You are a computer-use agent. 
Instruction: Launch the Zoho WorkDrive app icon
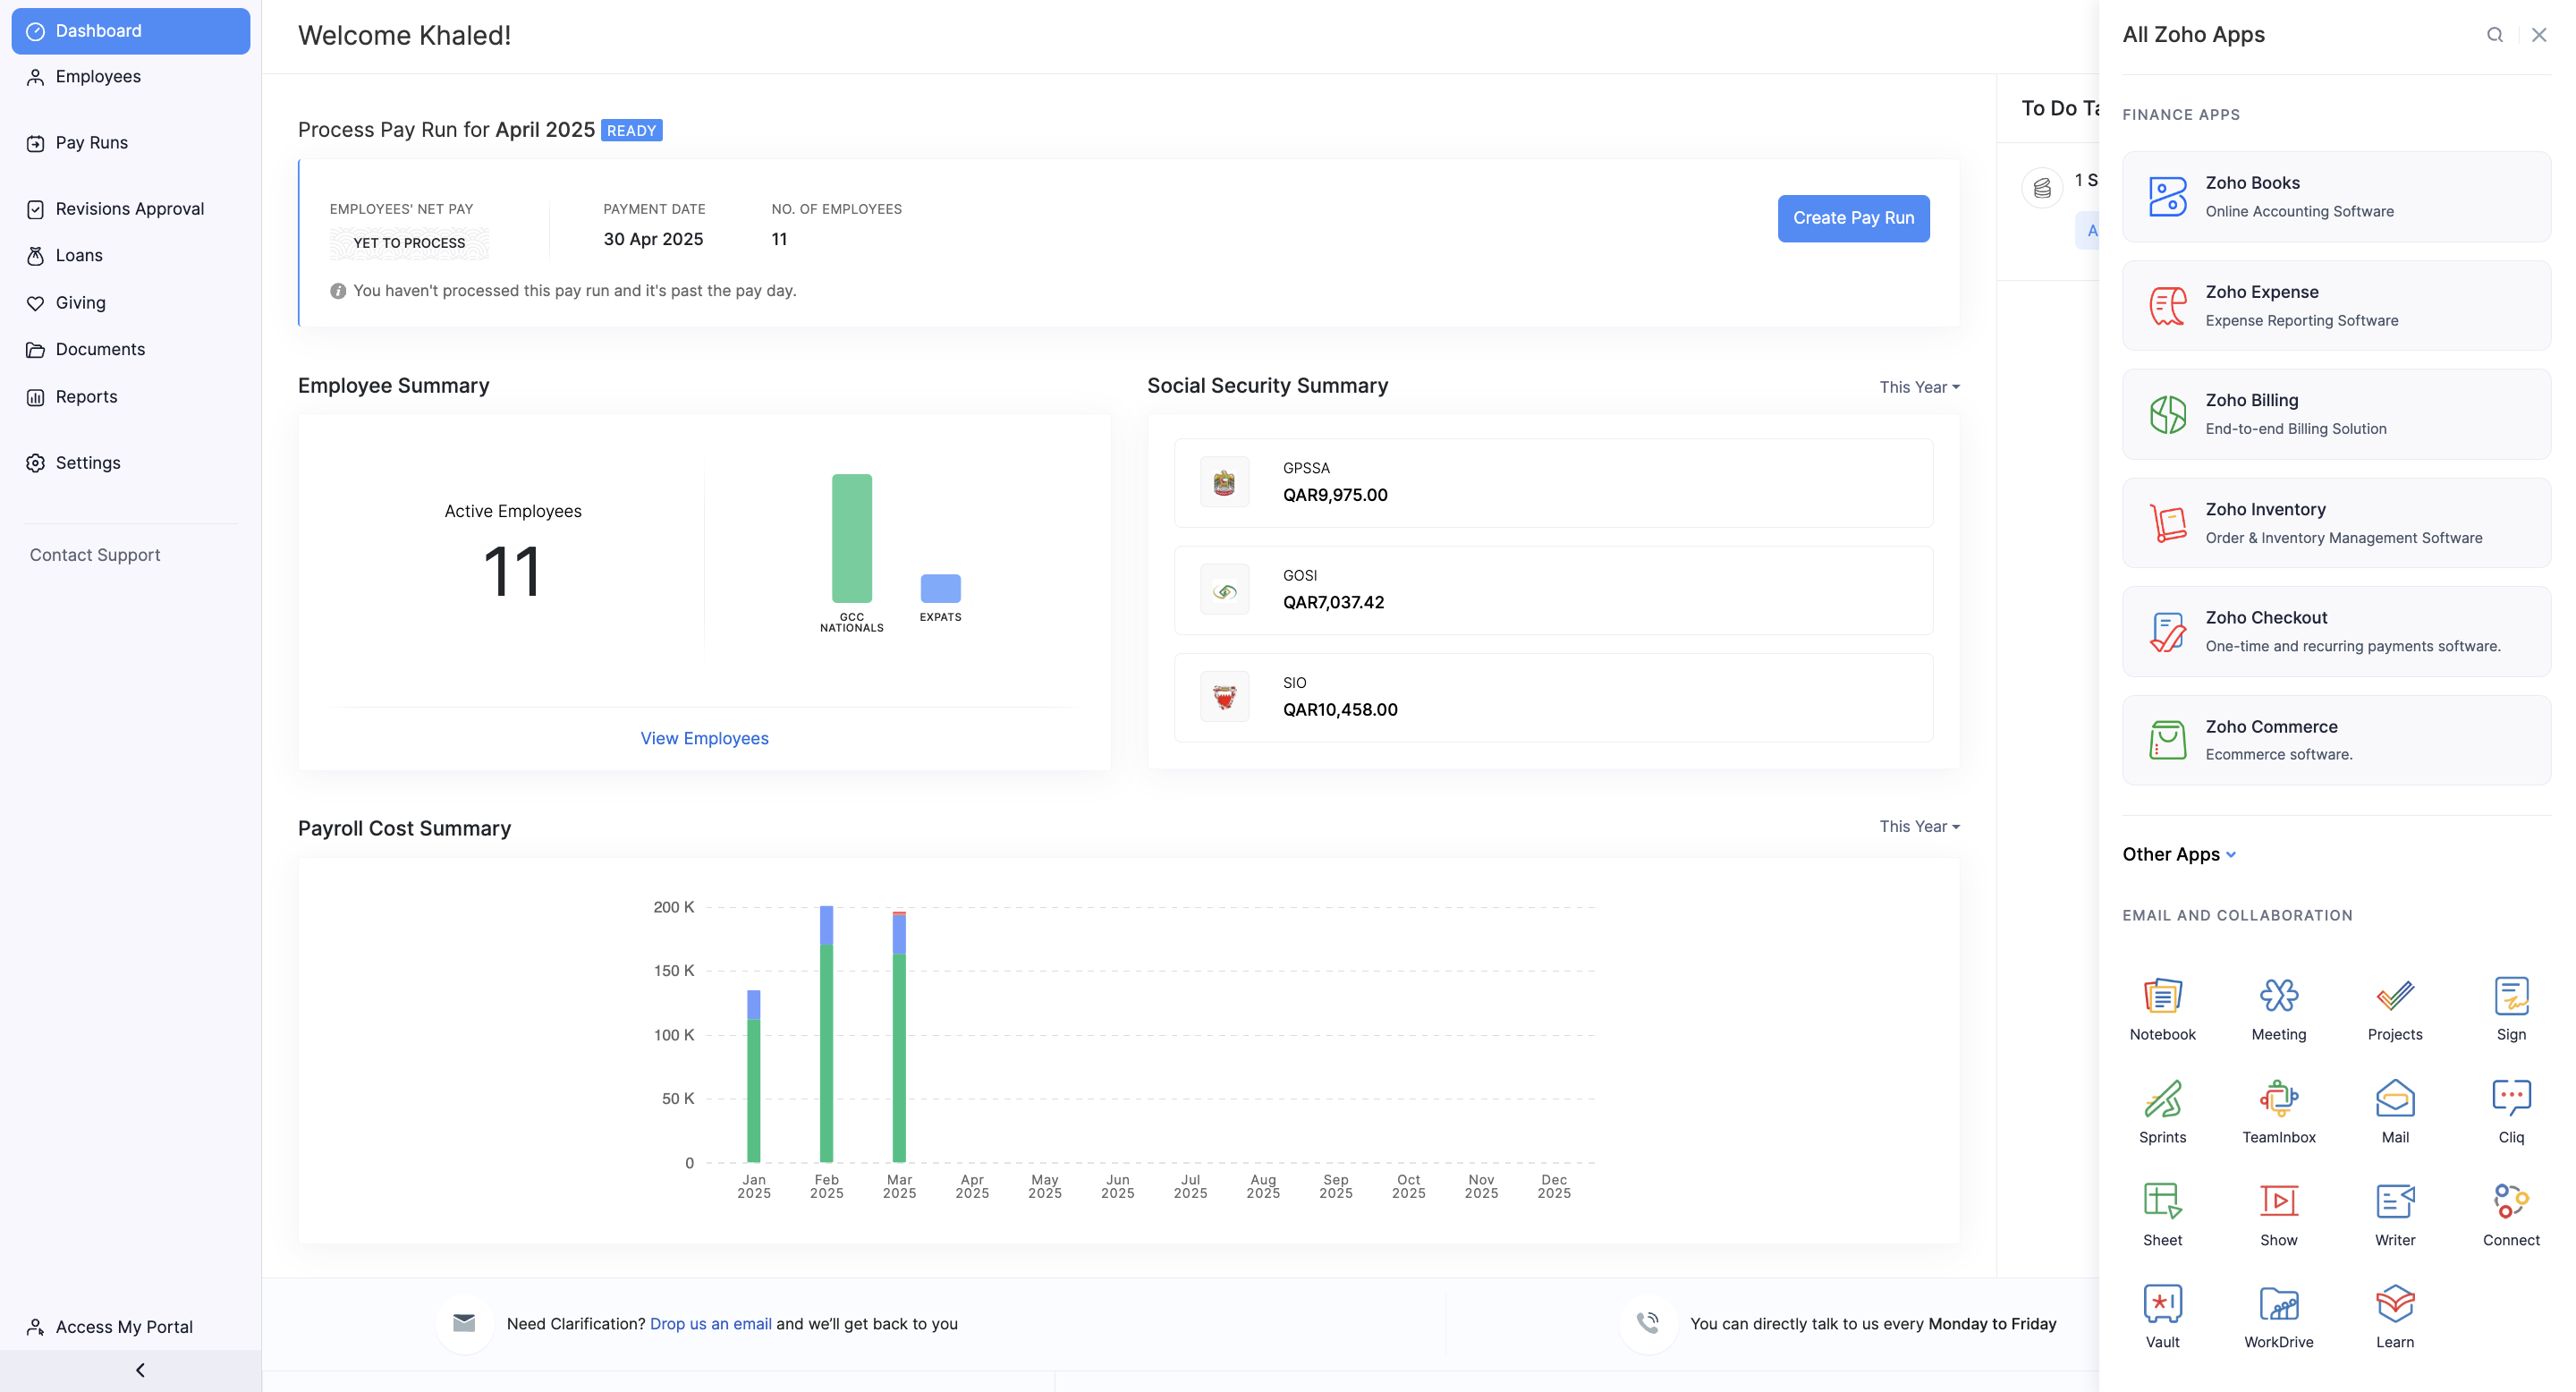2278,1305
